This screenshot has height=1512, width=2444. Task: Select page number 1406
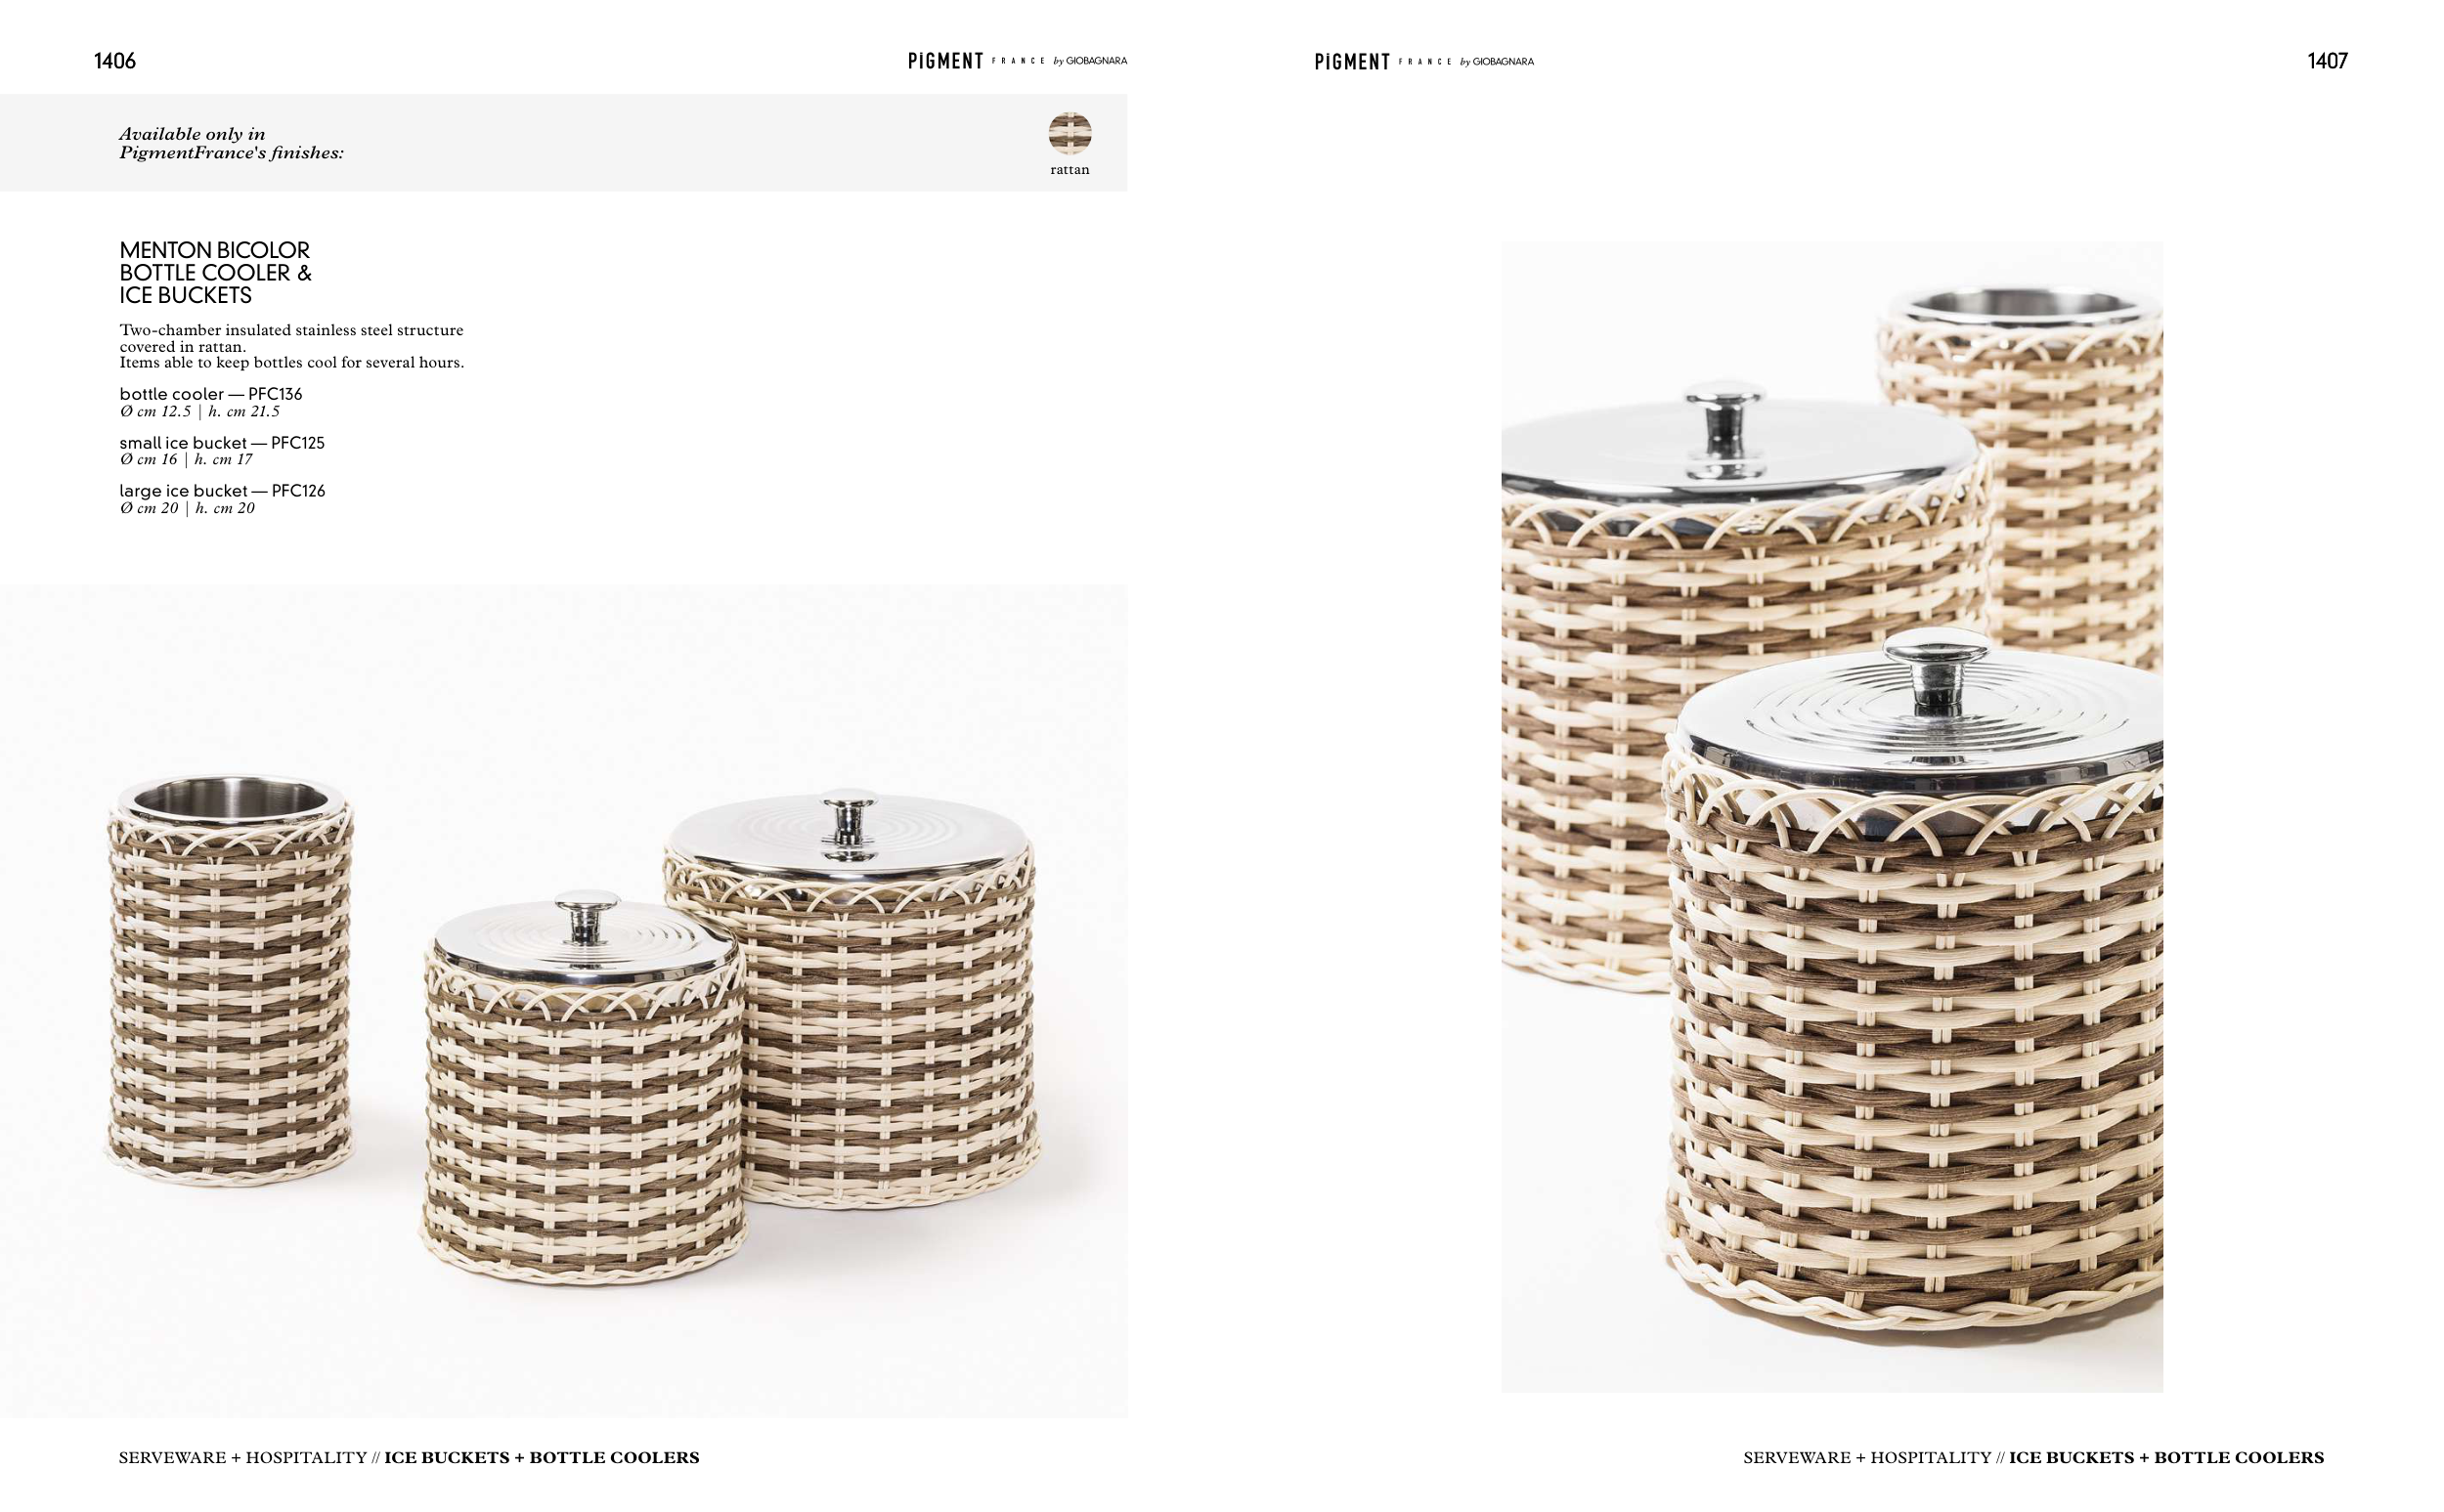115,61
